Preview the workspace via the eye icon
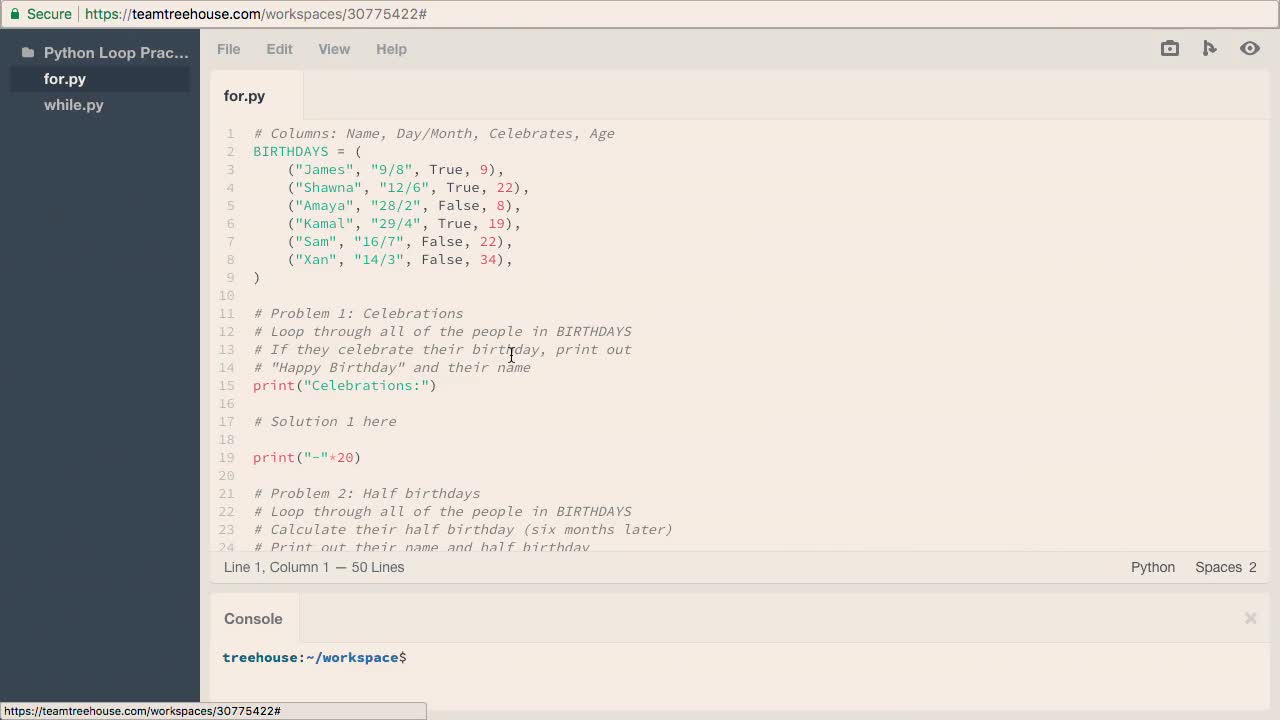Image resolution: width=1280 pixels, height=720 pixels. tap(1250, 48)
